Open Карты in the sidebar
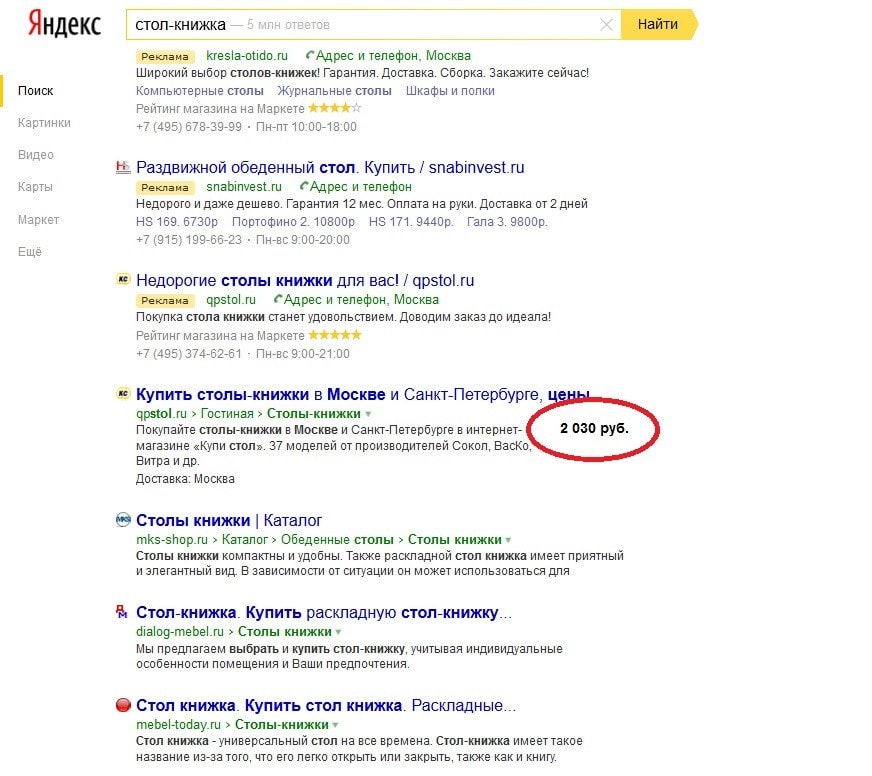 point(35,187)
